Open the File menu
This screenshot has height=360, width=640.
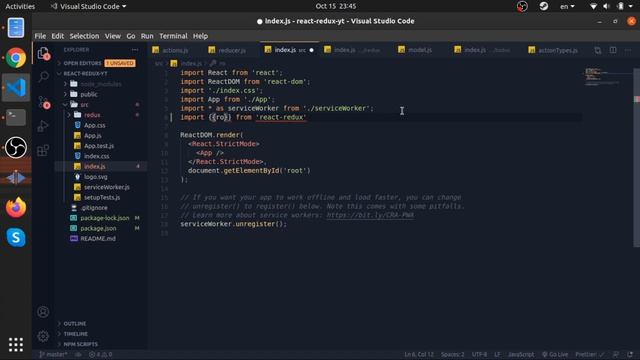tap(40, 36)
